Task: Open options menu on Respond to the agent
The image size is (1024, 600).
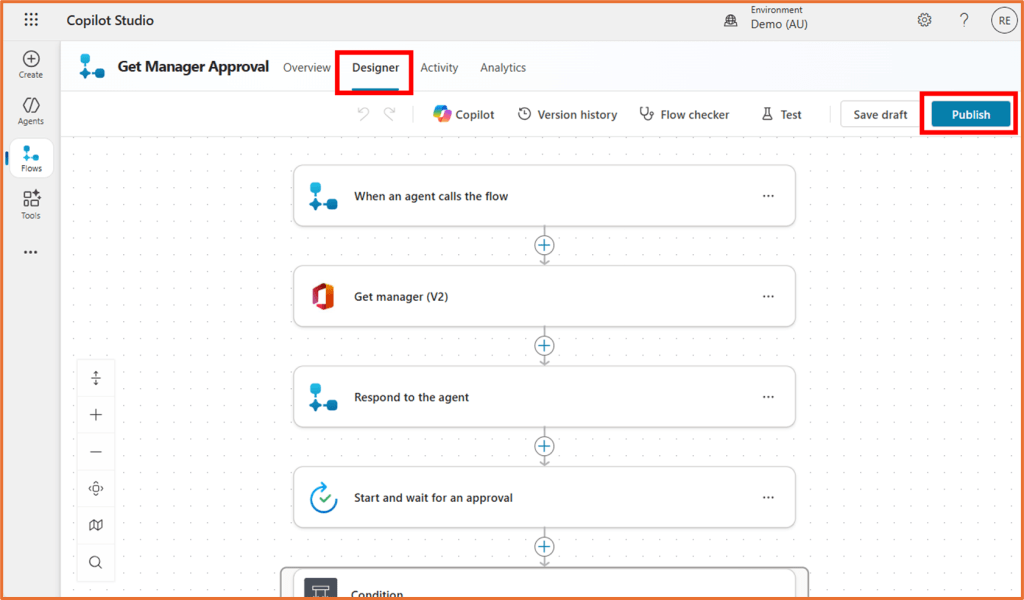Action: pos(768,396)
